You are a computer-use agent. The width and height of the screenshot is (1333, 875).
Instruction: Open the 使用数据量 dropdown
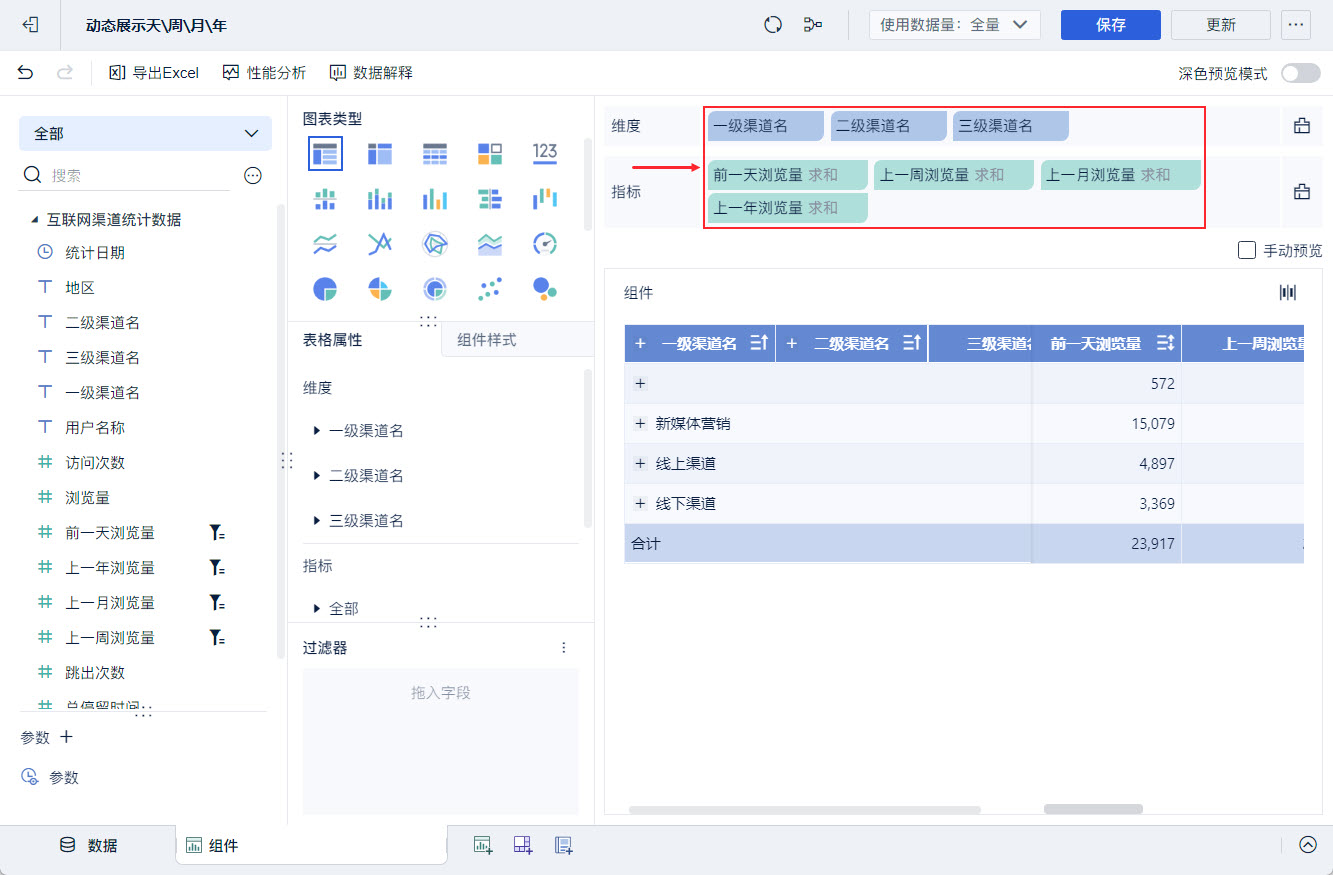tap(955, 25)
